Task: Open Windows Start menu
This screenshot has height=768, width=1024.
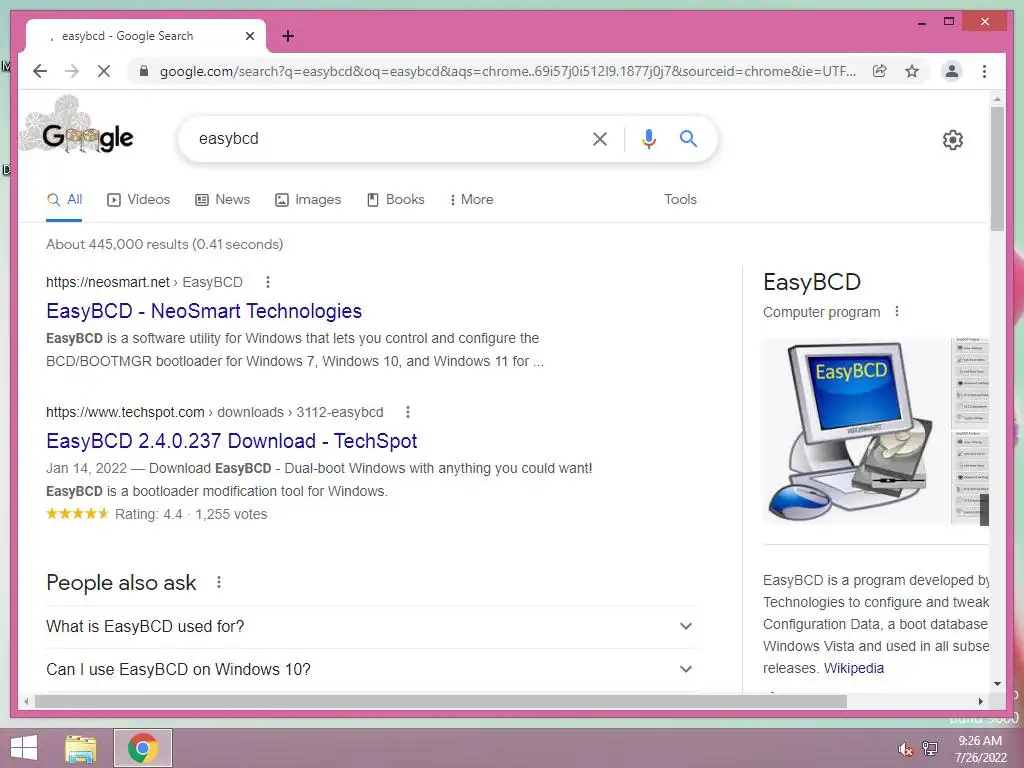Action: (x=24, y=748)
